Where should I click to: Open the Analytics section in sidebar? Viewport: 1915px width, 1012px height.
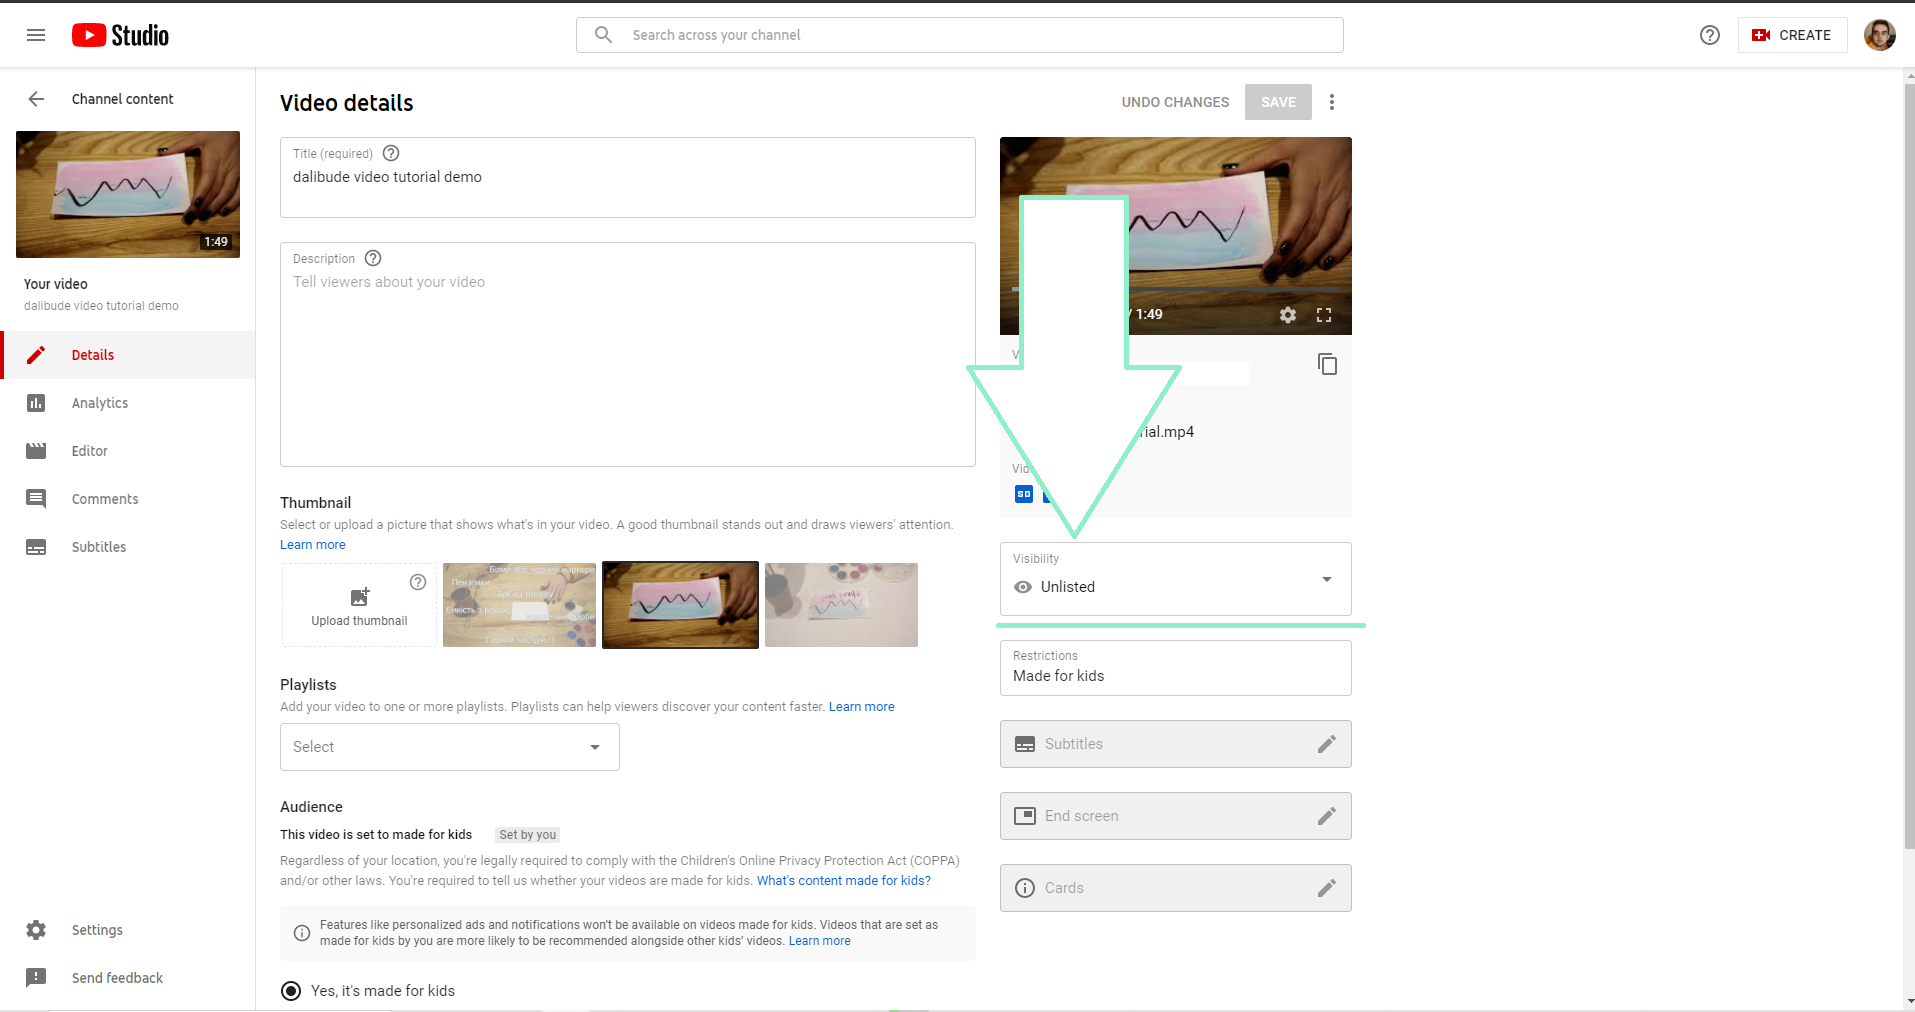click(100, 403)
